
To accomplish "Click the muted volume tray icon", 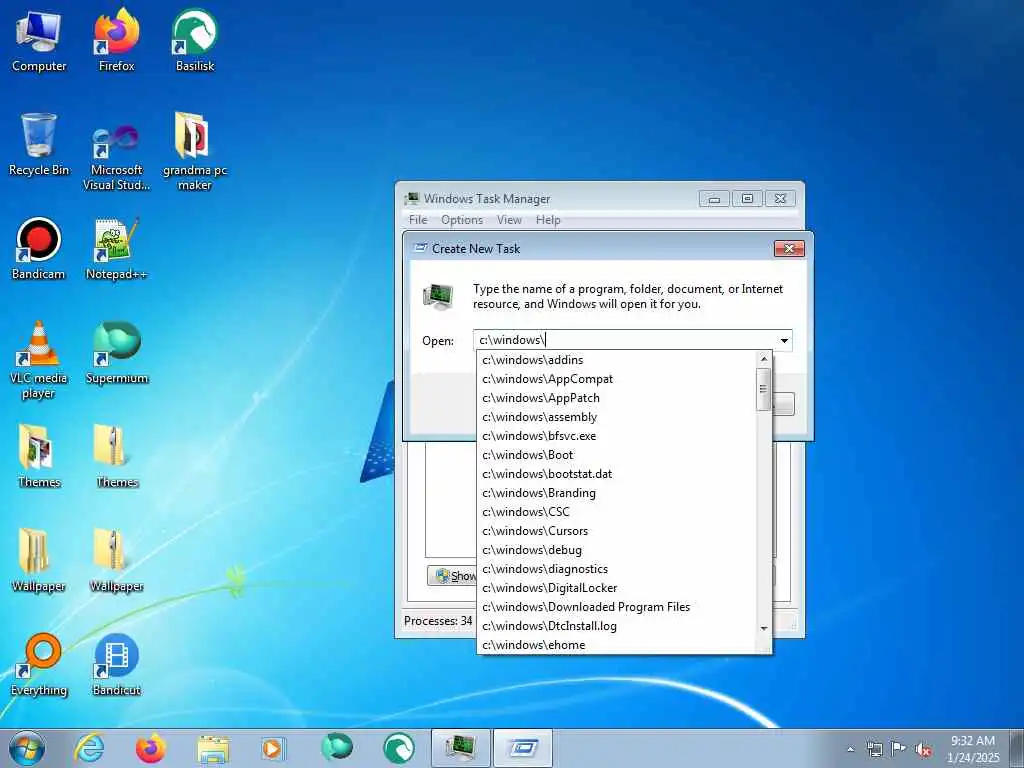I will 923,749.
